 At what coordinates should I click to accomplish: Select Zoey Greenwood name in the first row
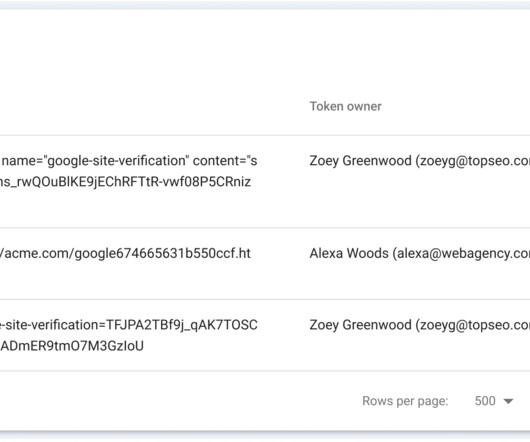[360, 161]
